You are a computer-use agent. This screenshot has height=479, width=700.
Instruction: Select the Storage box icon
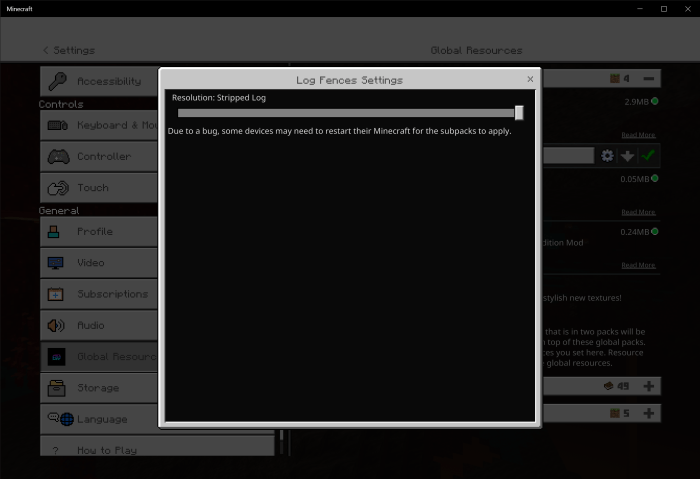click(56, 388)
